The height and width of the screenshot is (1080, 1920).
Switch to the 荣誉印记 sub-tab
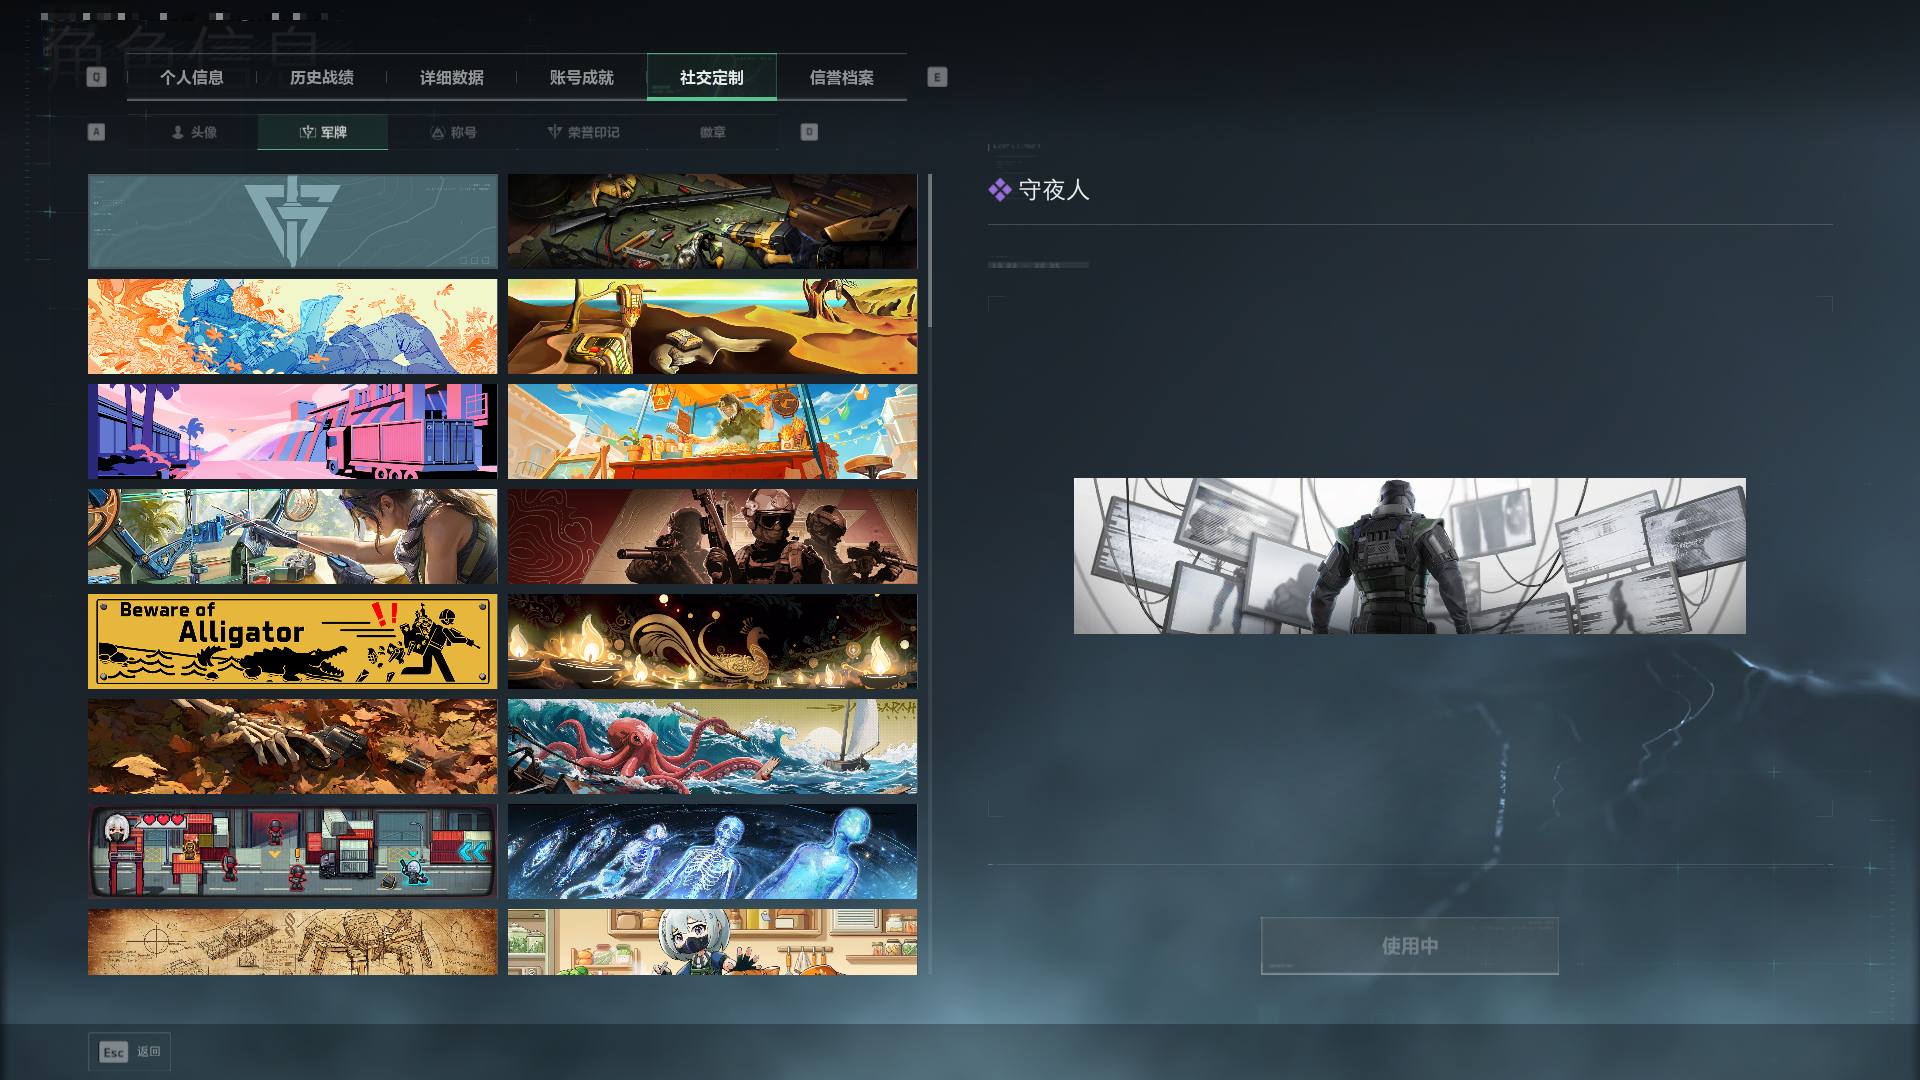coord(583,132)
